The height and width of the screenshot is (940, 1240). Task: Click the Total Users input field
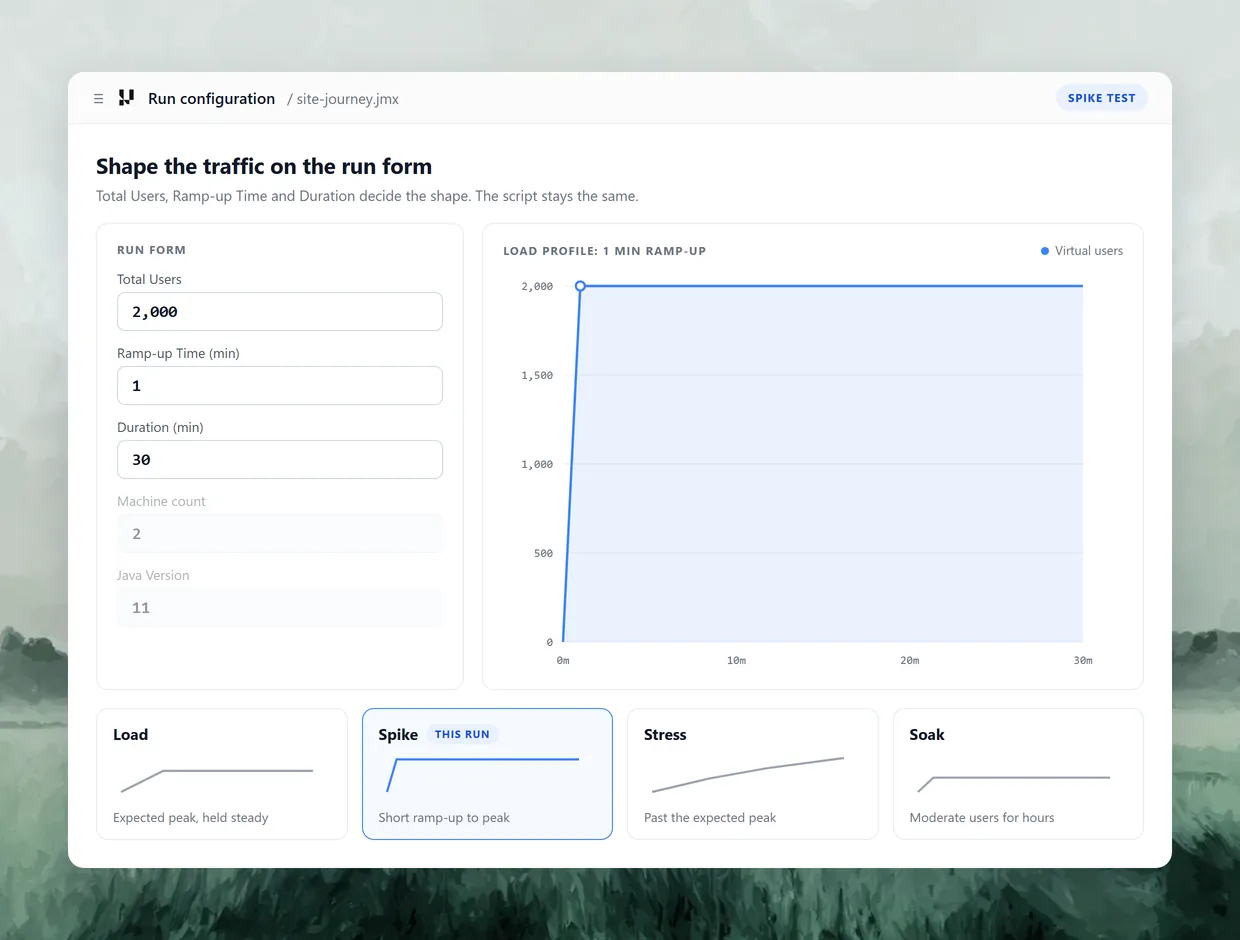(280, 312)
